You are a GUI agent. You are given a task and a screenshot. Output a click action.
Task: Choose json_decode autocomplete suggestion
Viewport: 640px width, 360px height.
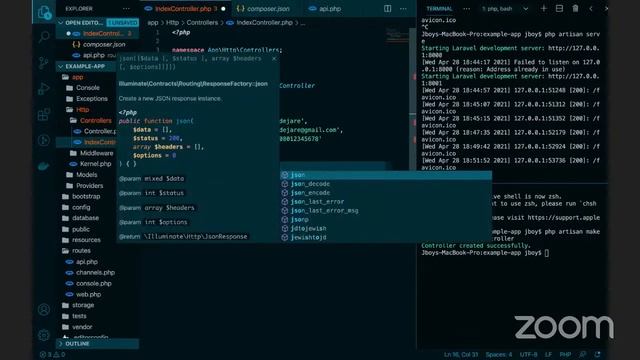tap(386, 184)
